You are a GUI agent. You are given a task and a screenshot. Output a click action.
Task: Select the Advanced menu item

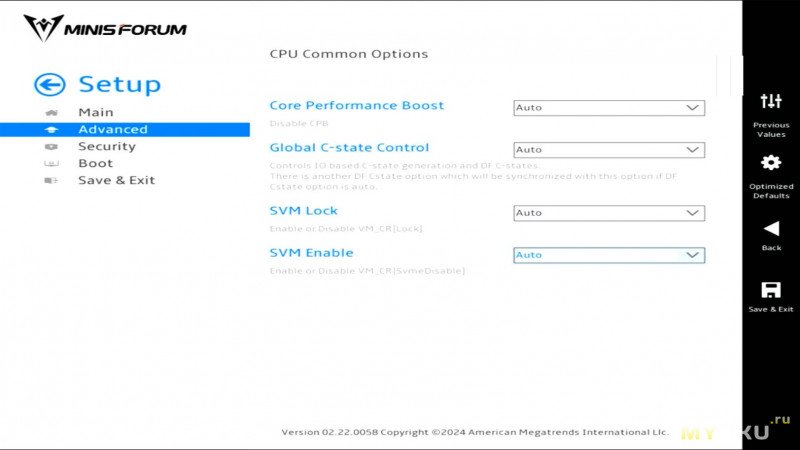coord(125,130)
